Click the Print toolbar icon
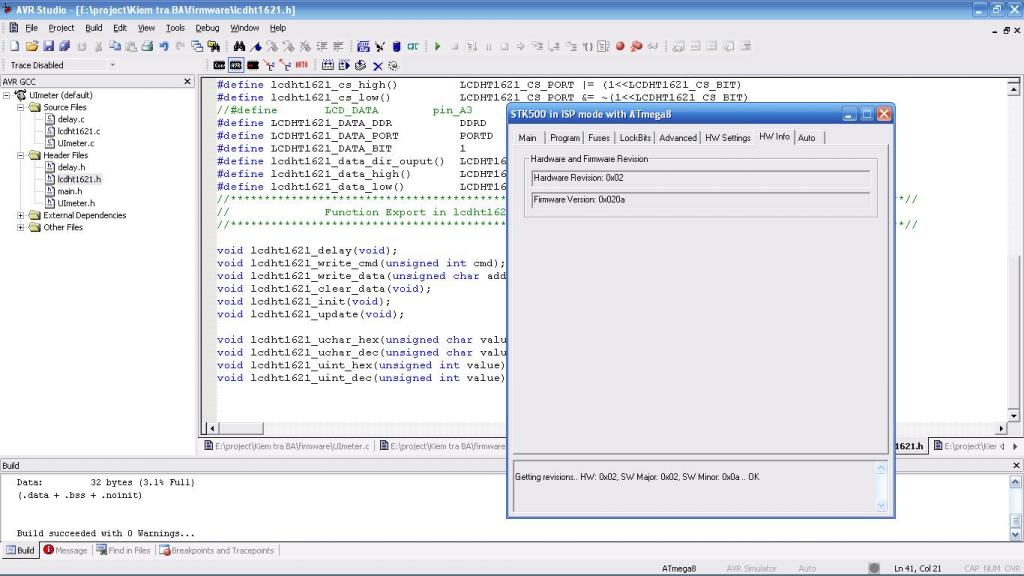Screen dimensions: 1024x576 [x=147, y=46]
